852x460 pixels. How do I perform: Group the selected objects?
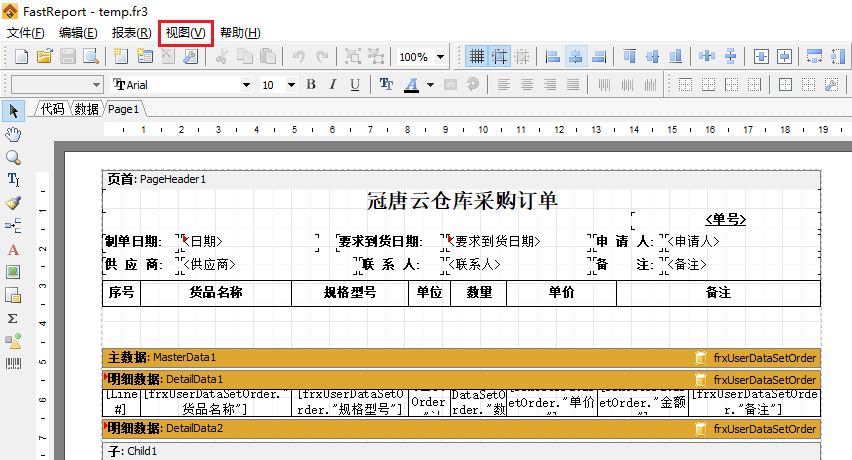point(353,56)
